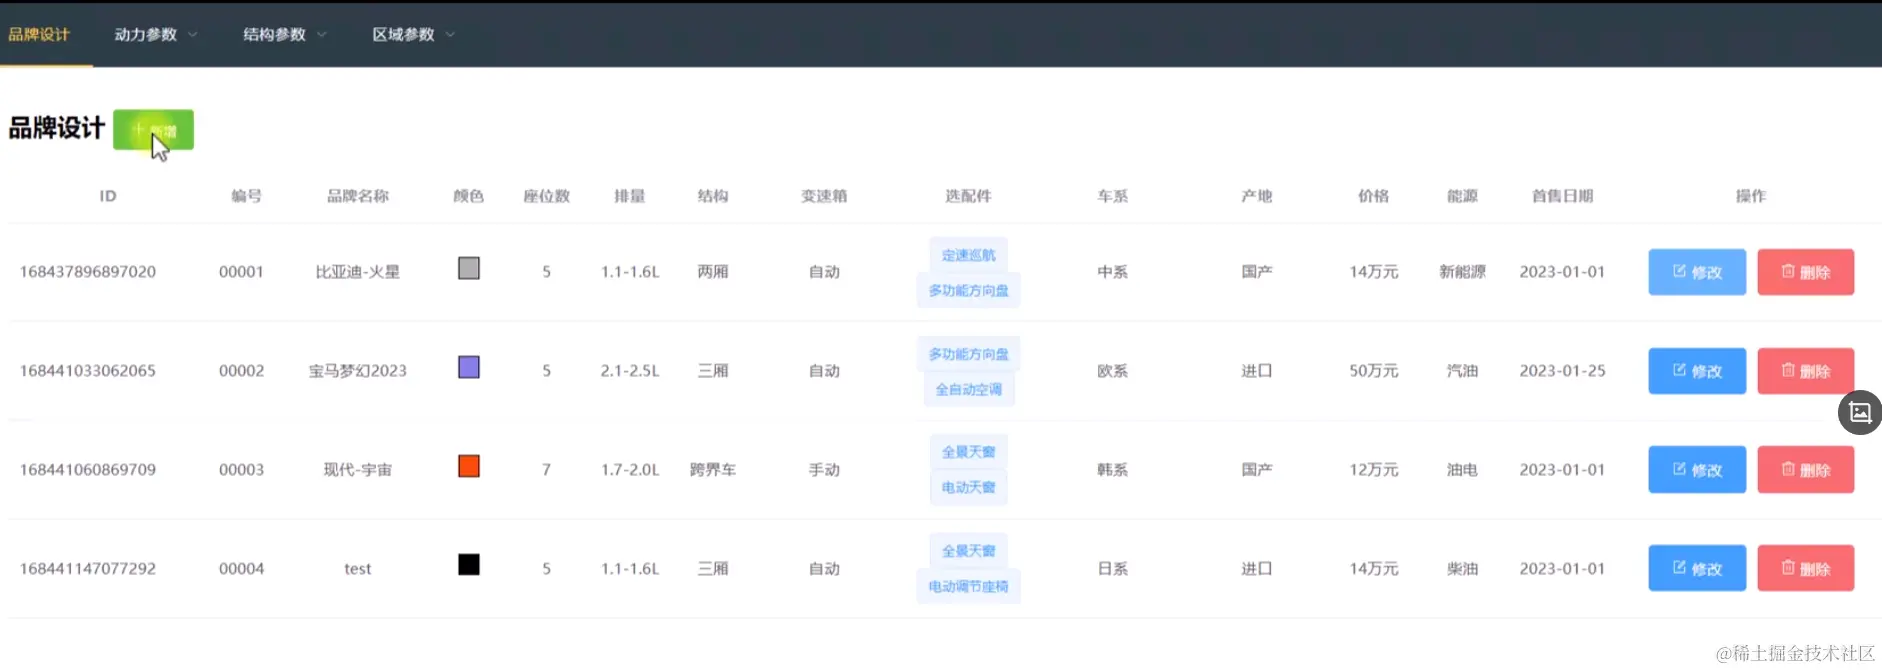The width and height of the screenshot is (1882, 670).
Task: Click the green 新增 add button
Action: (x=153, y=130)
